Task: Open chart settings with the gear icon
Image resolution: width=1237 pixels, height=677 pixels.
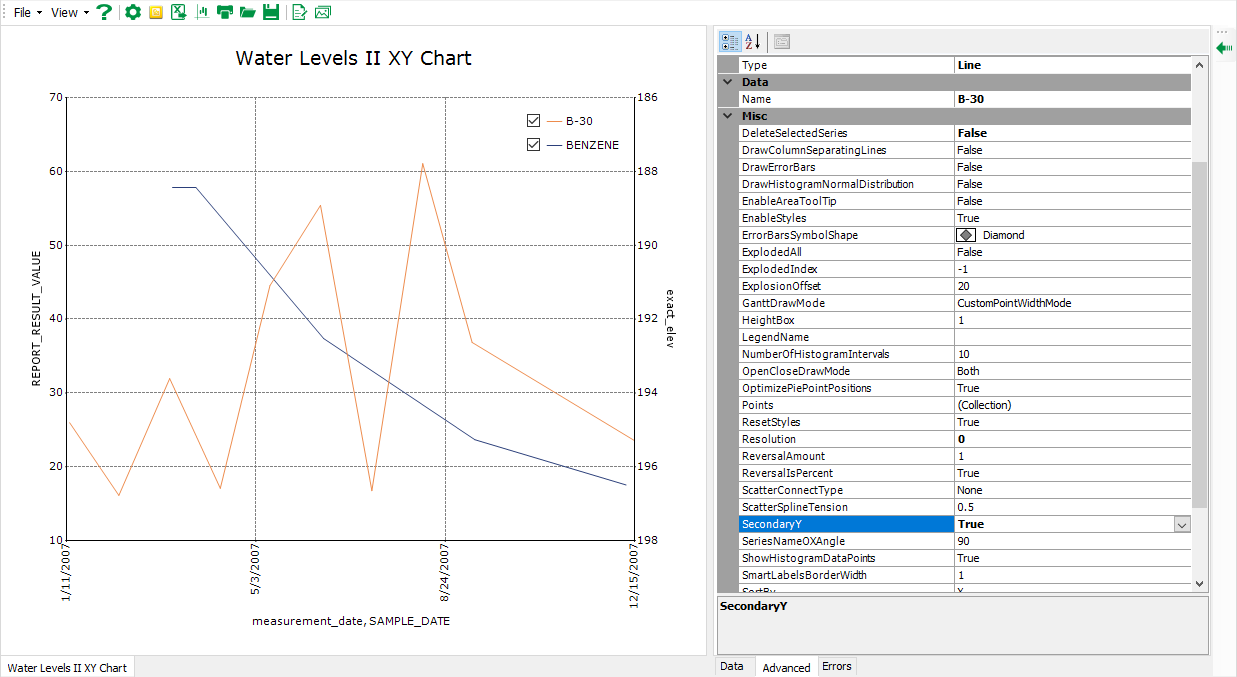Action: click(x=132, y=12)
